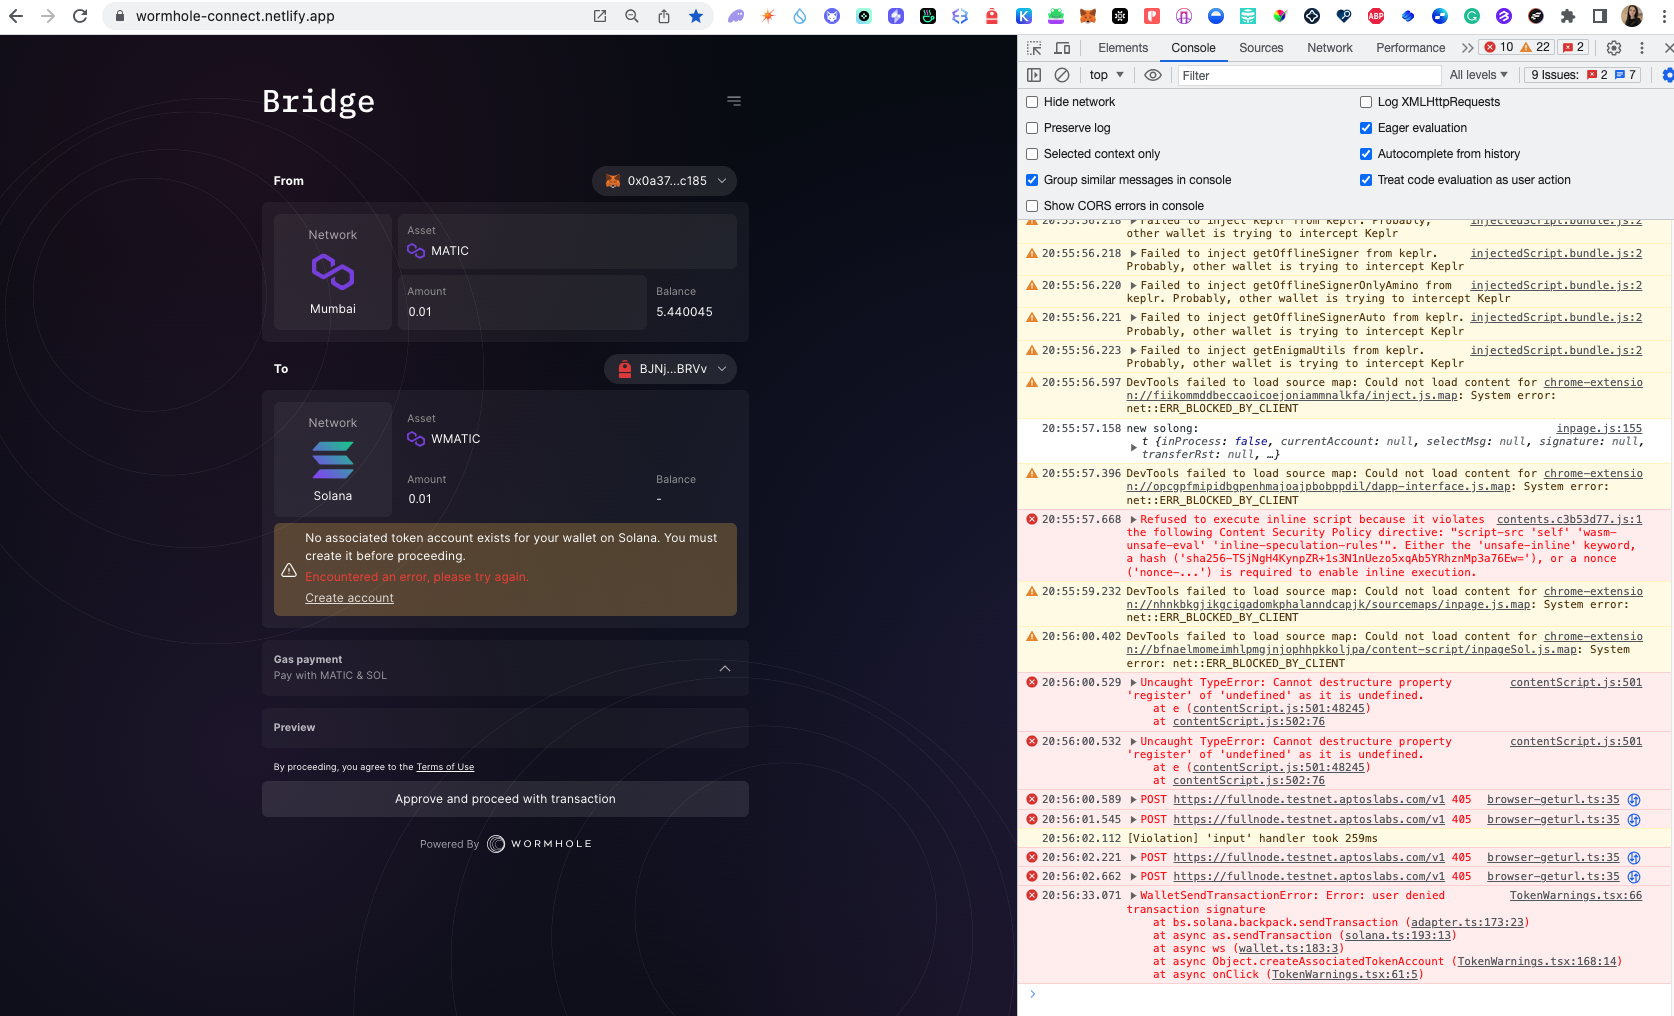Enable the Preserve log checkbox
The height and width of the screenshot is (1016, 1674).
(x=1032, y=128)
